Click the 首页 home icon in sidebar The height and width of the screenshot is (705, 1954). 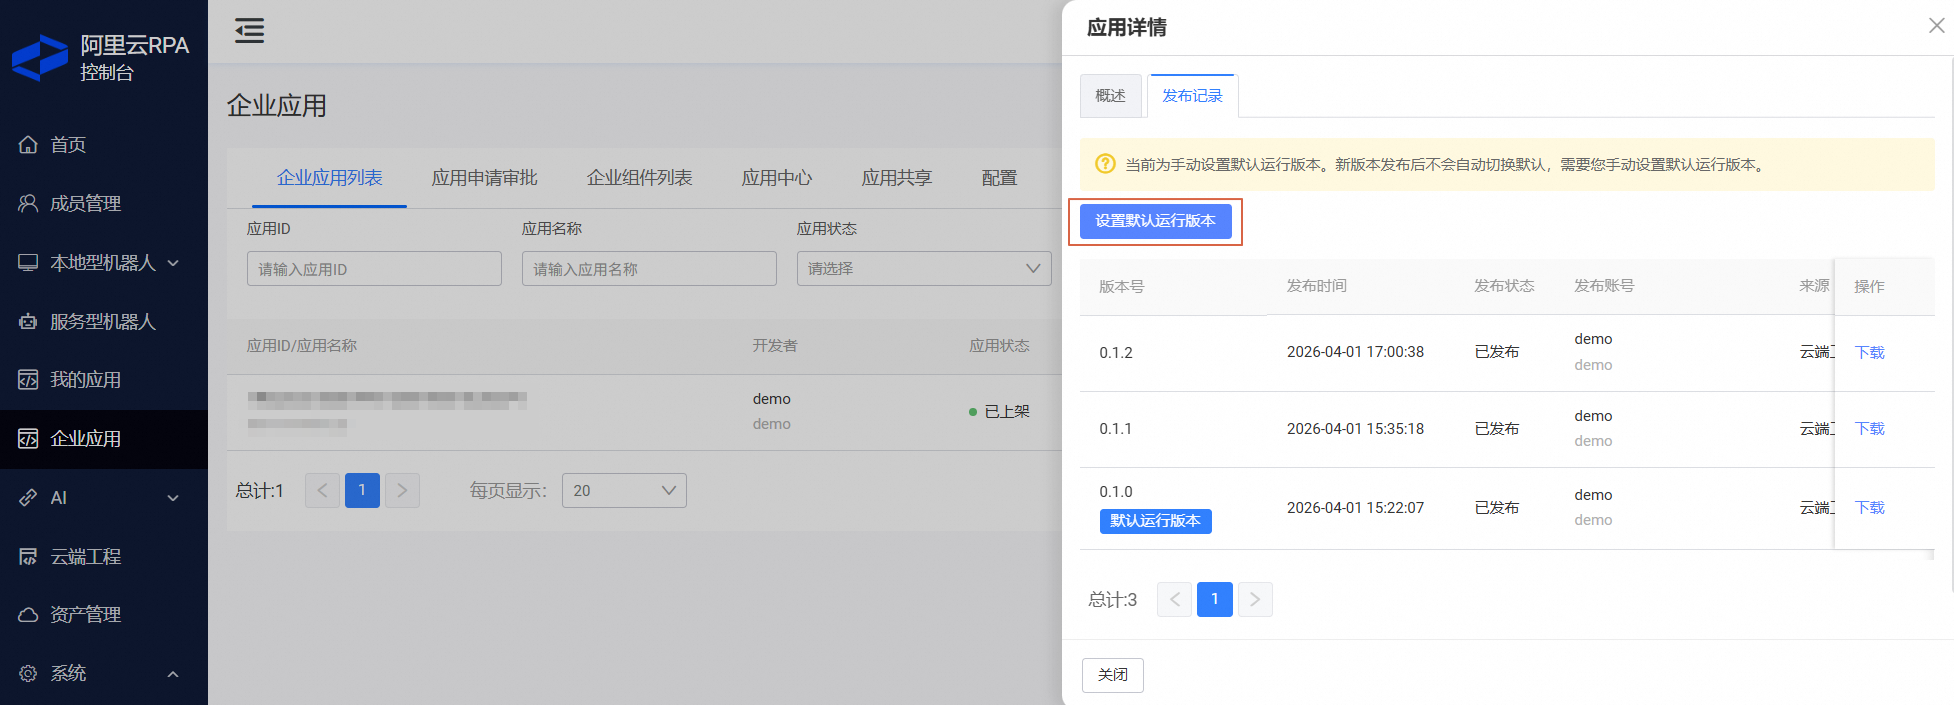(28, 145)
